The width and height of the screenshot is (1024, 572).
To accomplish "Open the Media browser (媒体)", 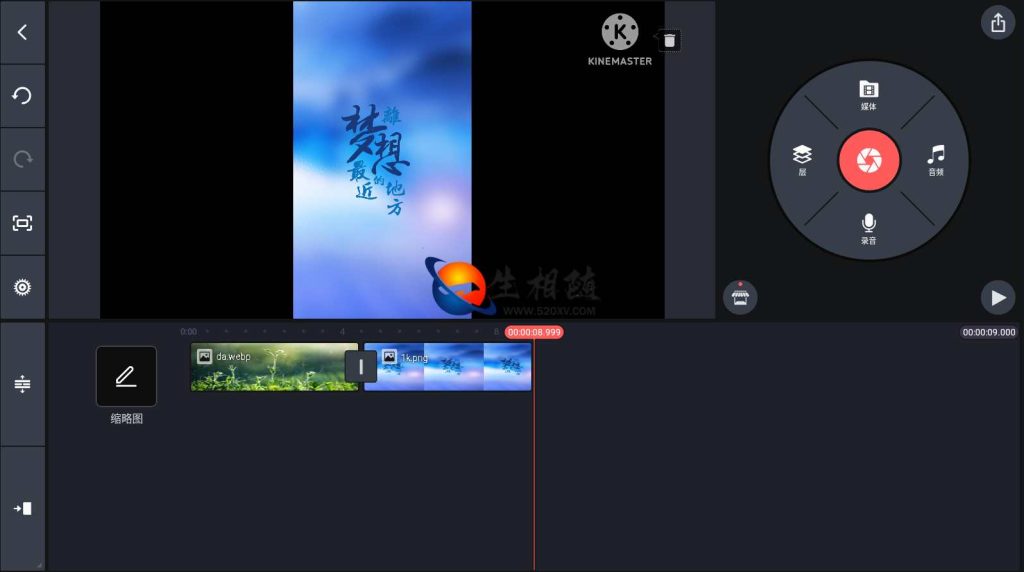I will click(x=869, y=95).
